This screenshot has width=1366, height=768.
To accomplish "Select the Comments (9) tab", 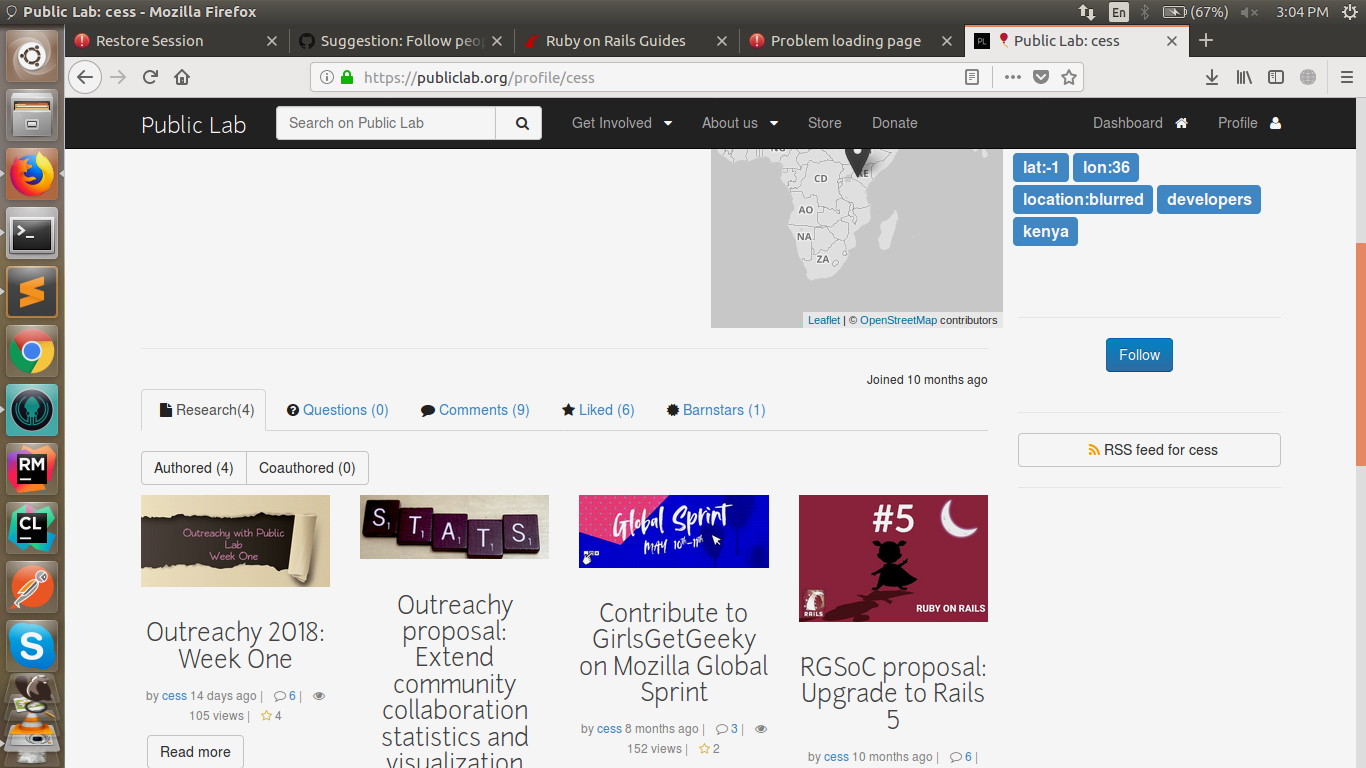I will click(x=475, y=410).
